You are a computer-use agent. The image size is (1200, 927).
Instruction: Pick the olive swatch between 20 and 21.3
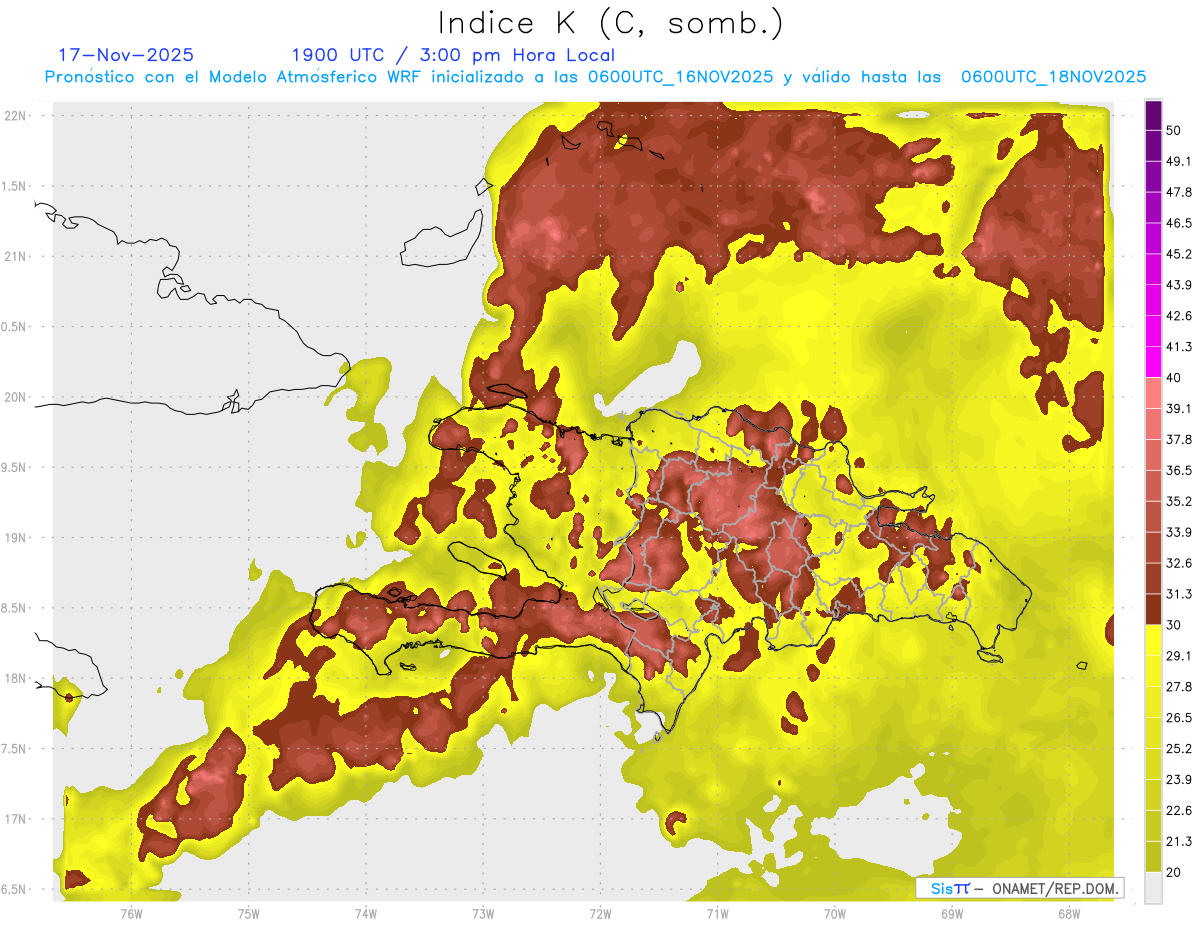point(1154,857)
